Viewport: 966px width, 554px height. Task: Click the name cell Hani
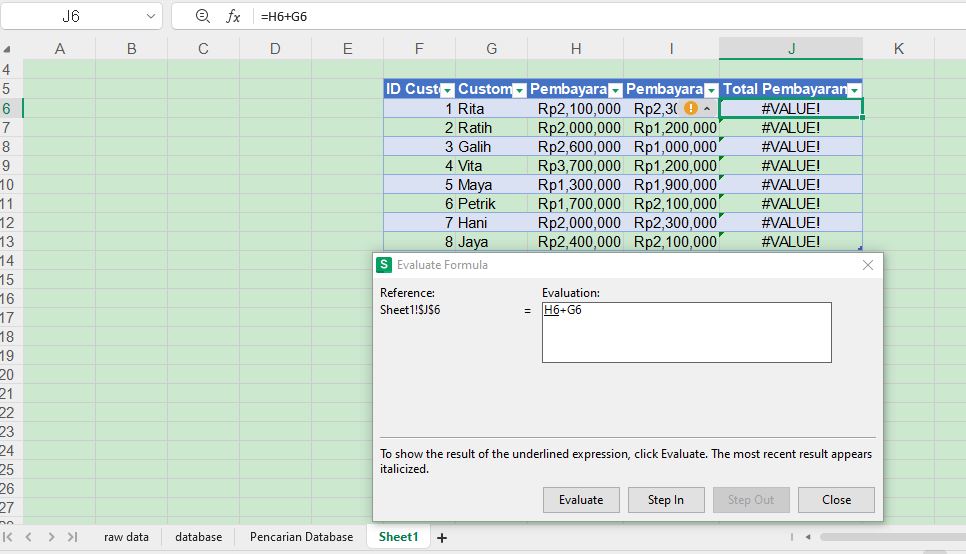492,222
